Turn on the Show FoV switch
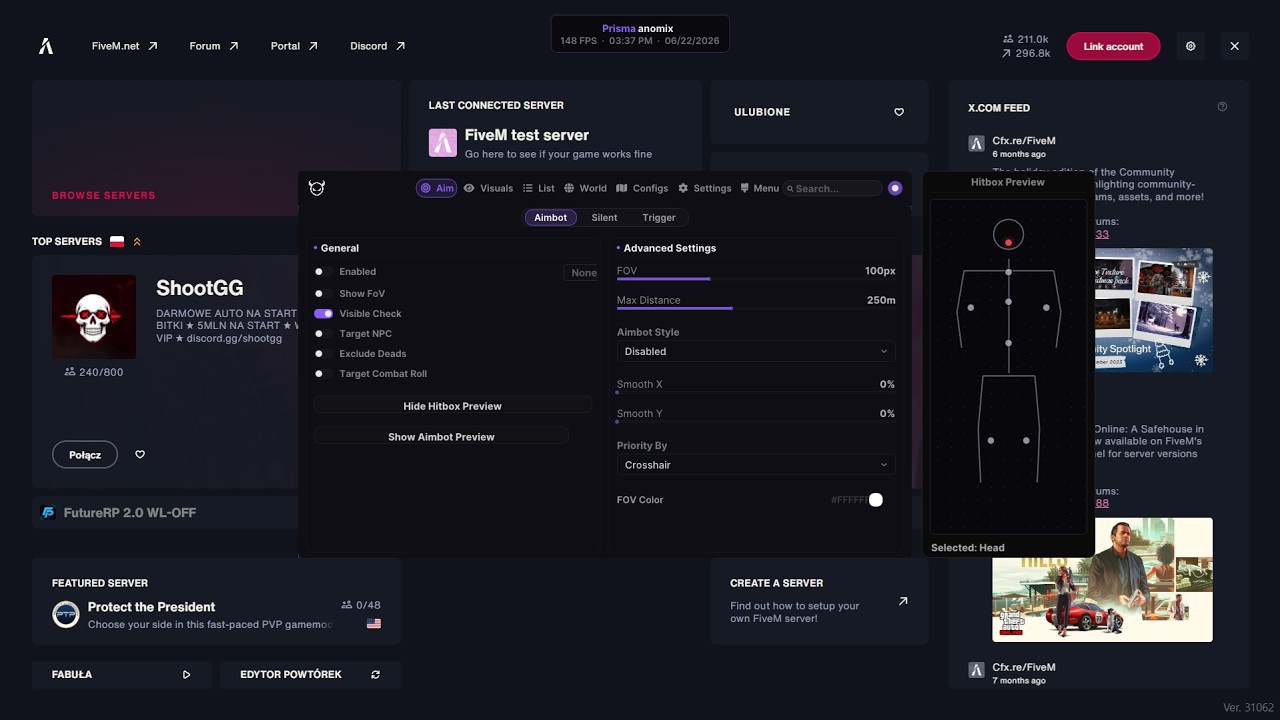 click(323, 294)
